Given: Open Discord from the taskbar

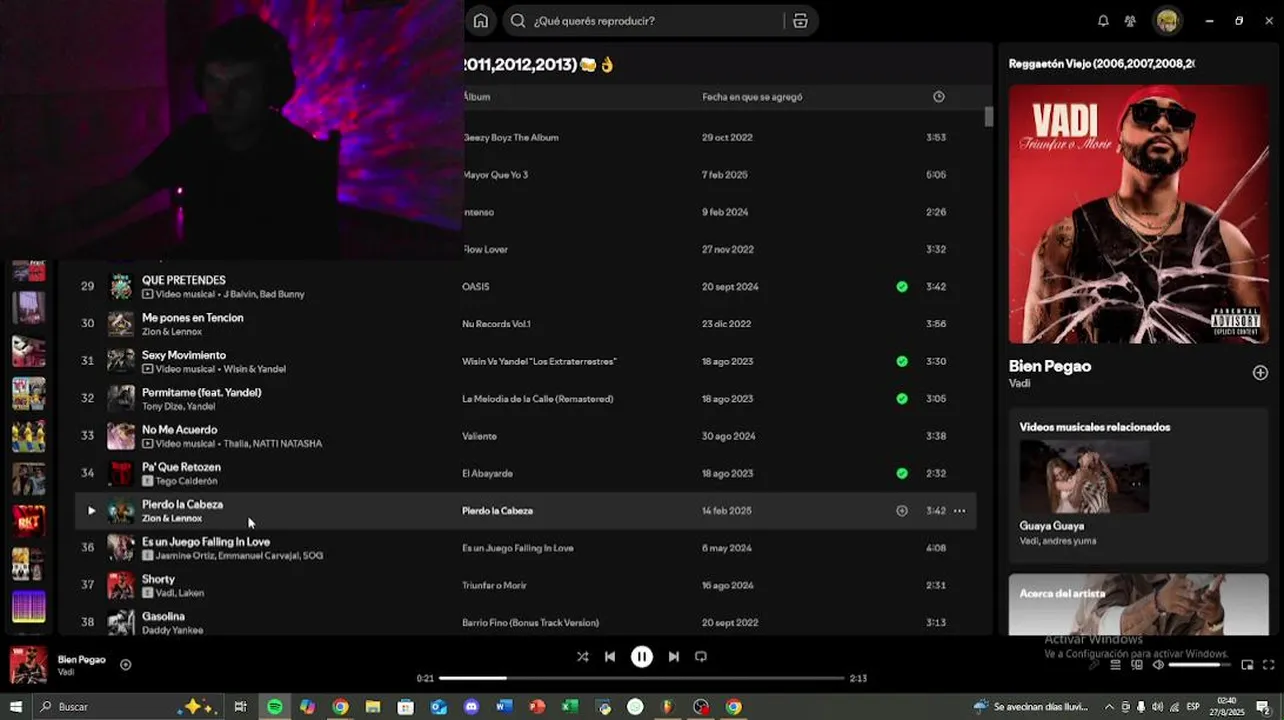Looking at the screenshot, I should click(x=471, y=707).
